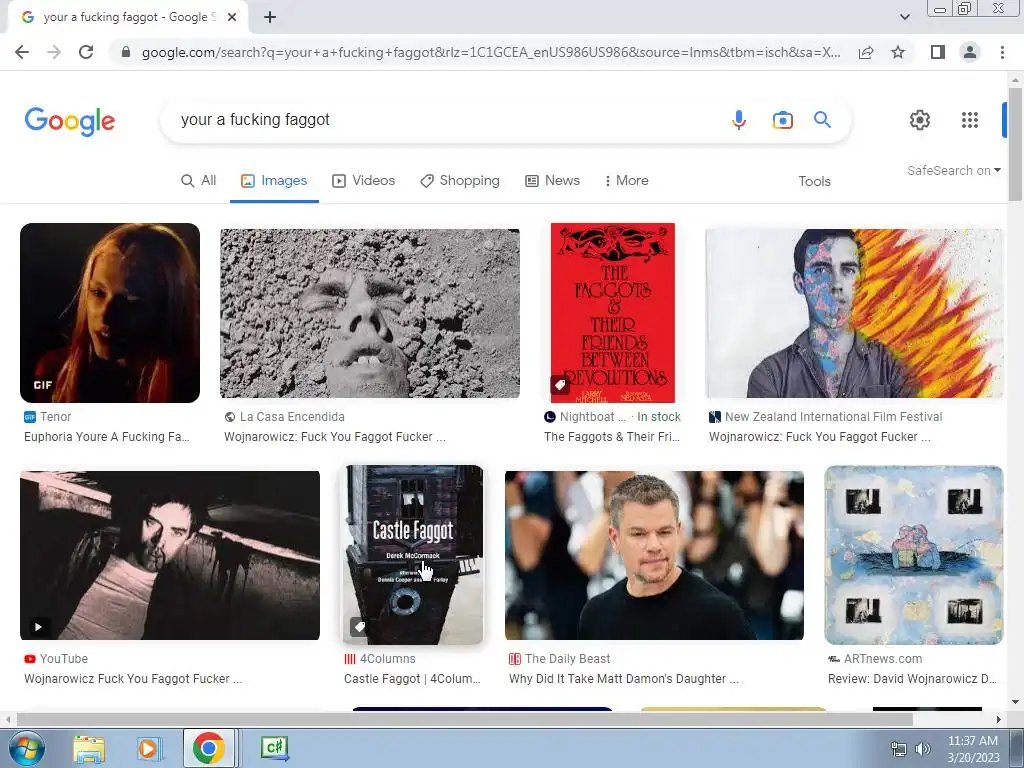Bookmark this page with the star icon
The width and height of the screenshot is (1024, 768).
click(x=898, y=52)
